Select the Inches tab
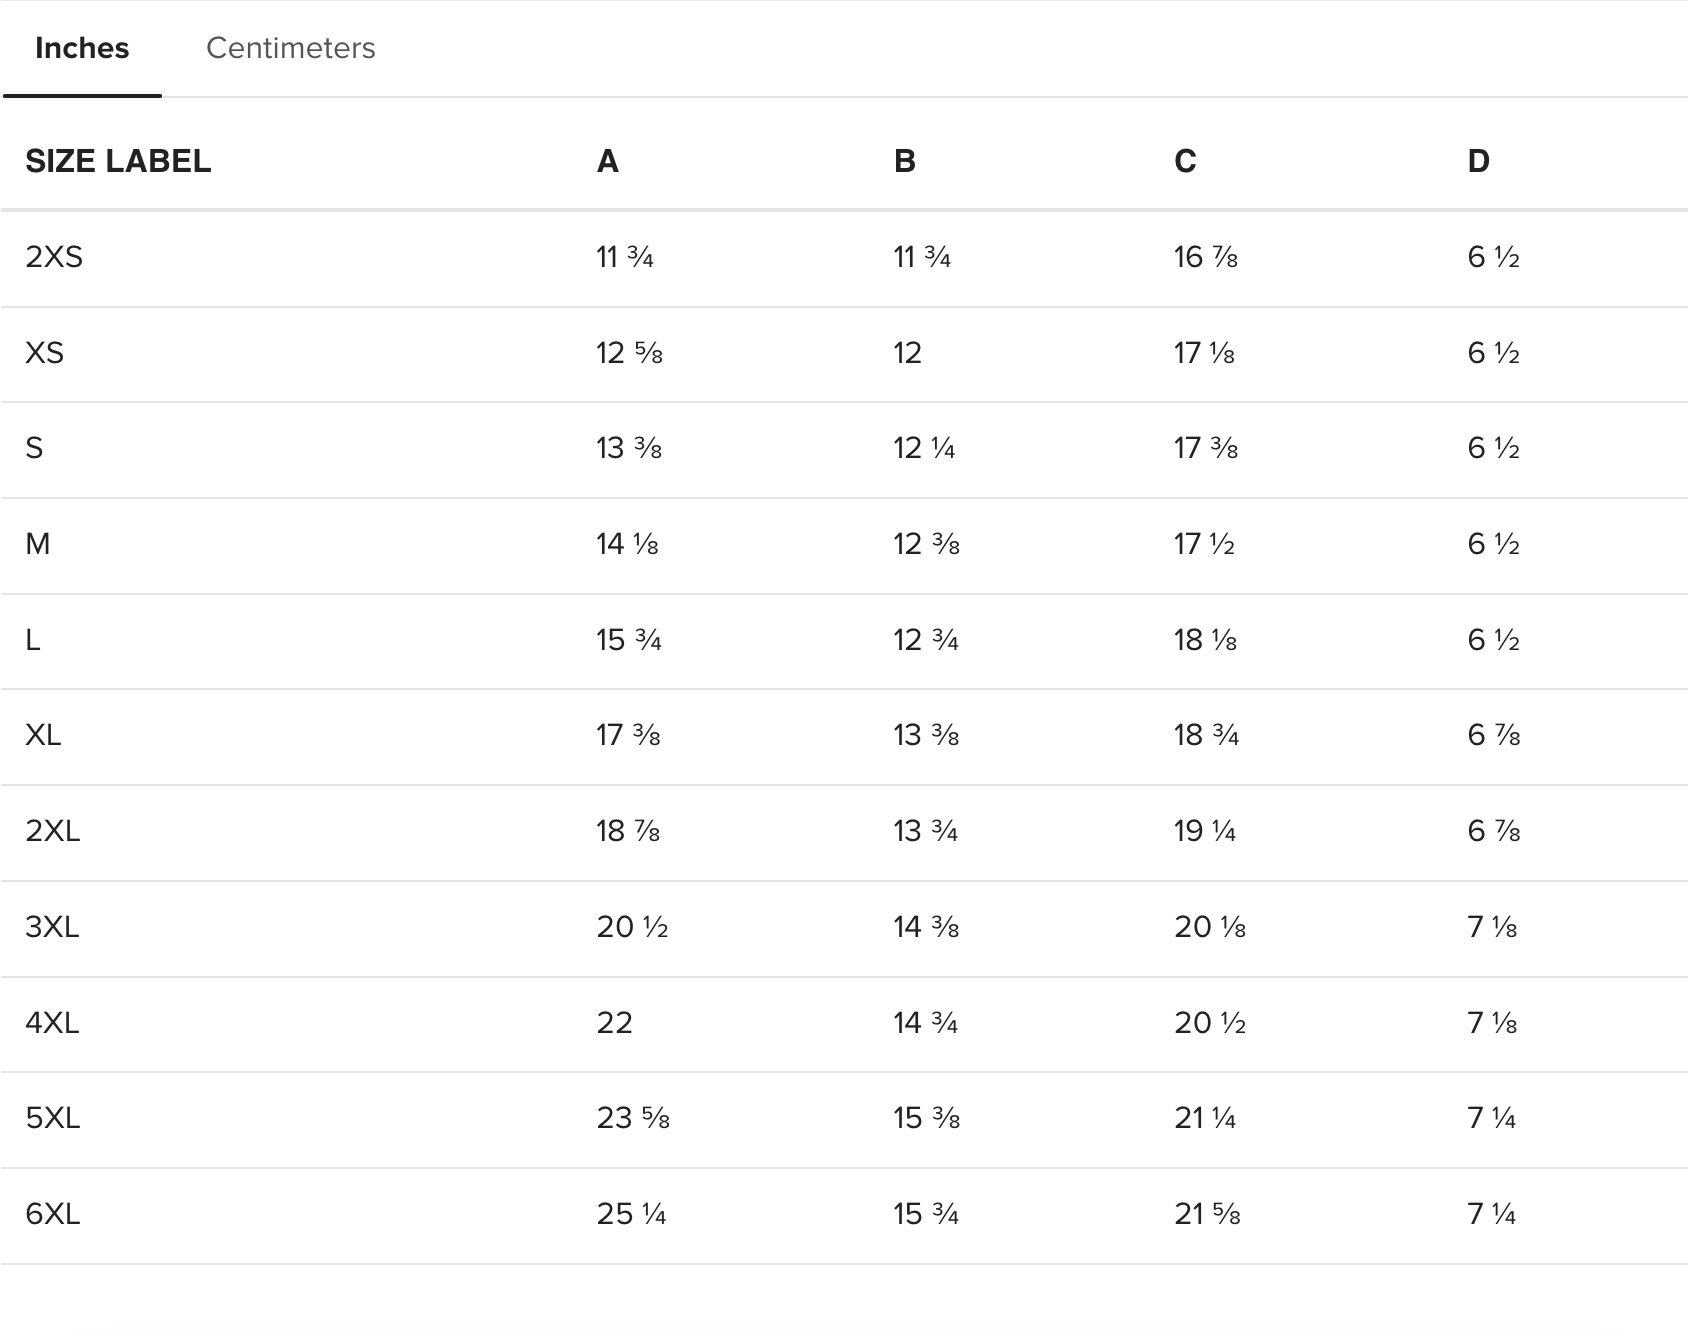Screen dimensions: 1688x1336 [x=82, y=48]
